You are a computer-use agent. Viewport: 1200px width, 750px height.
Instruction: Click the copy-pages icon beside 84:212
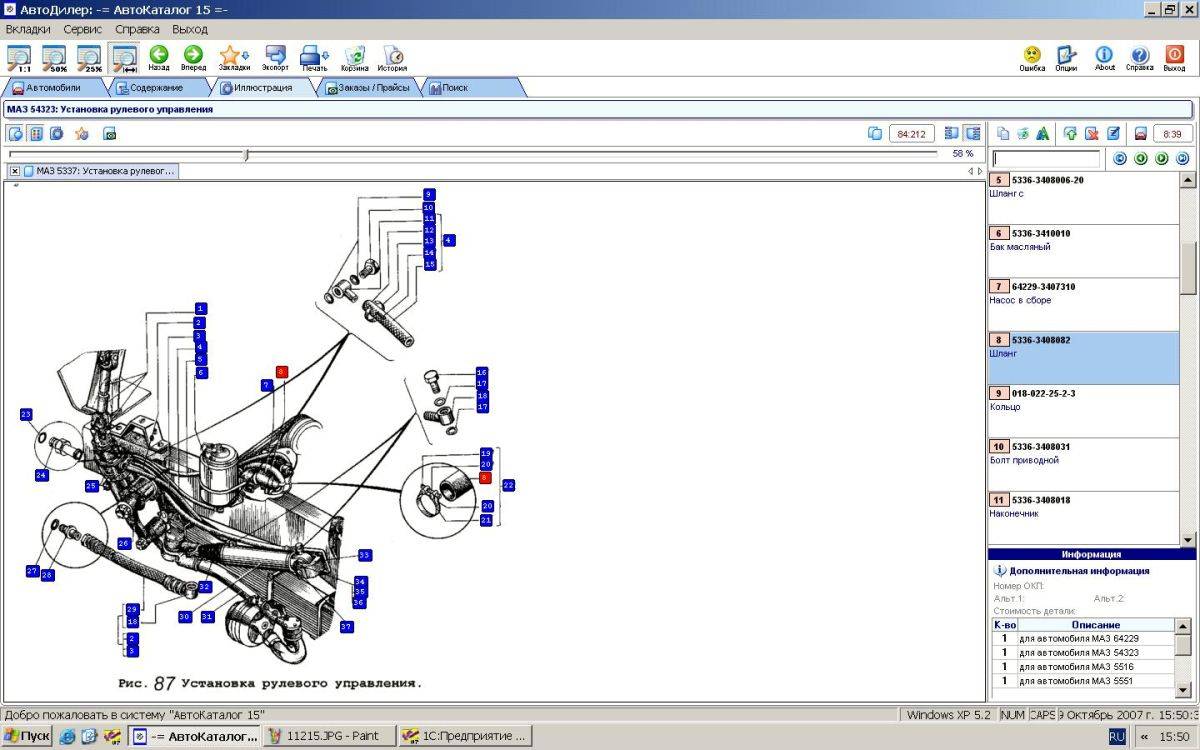(875, 133)
